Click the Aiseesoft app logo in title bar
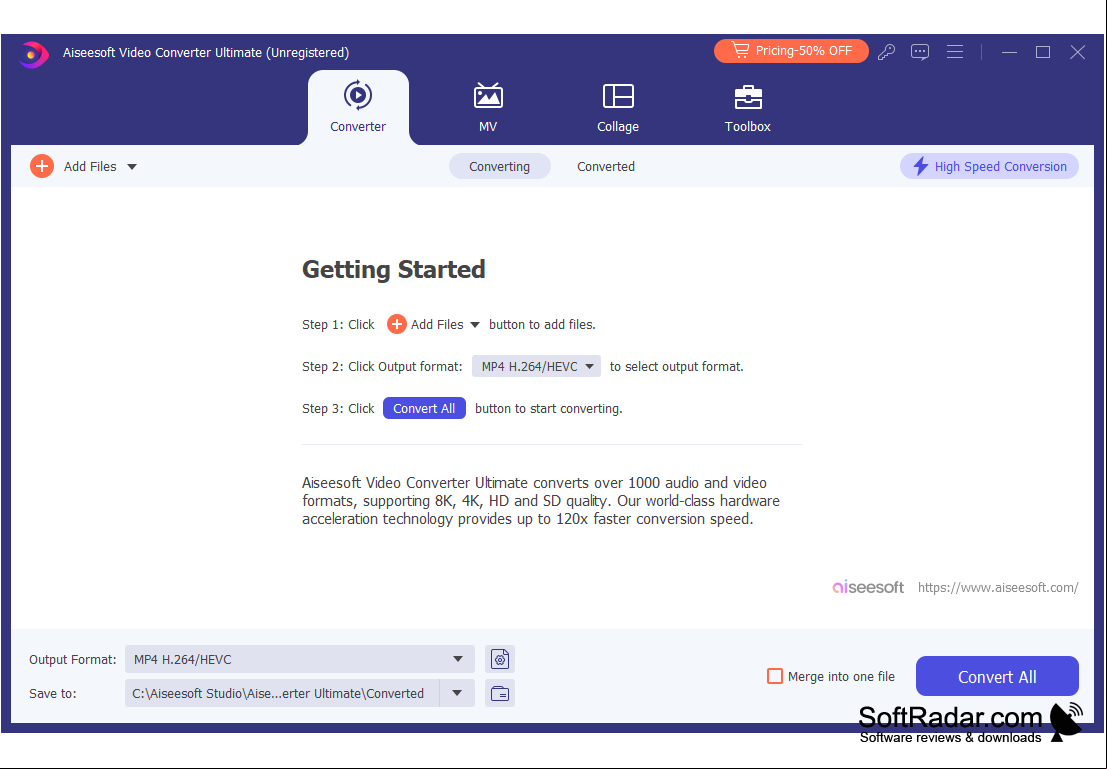 click(x=33, y=54)
